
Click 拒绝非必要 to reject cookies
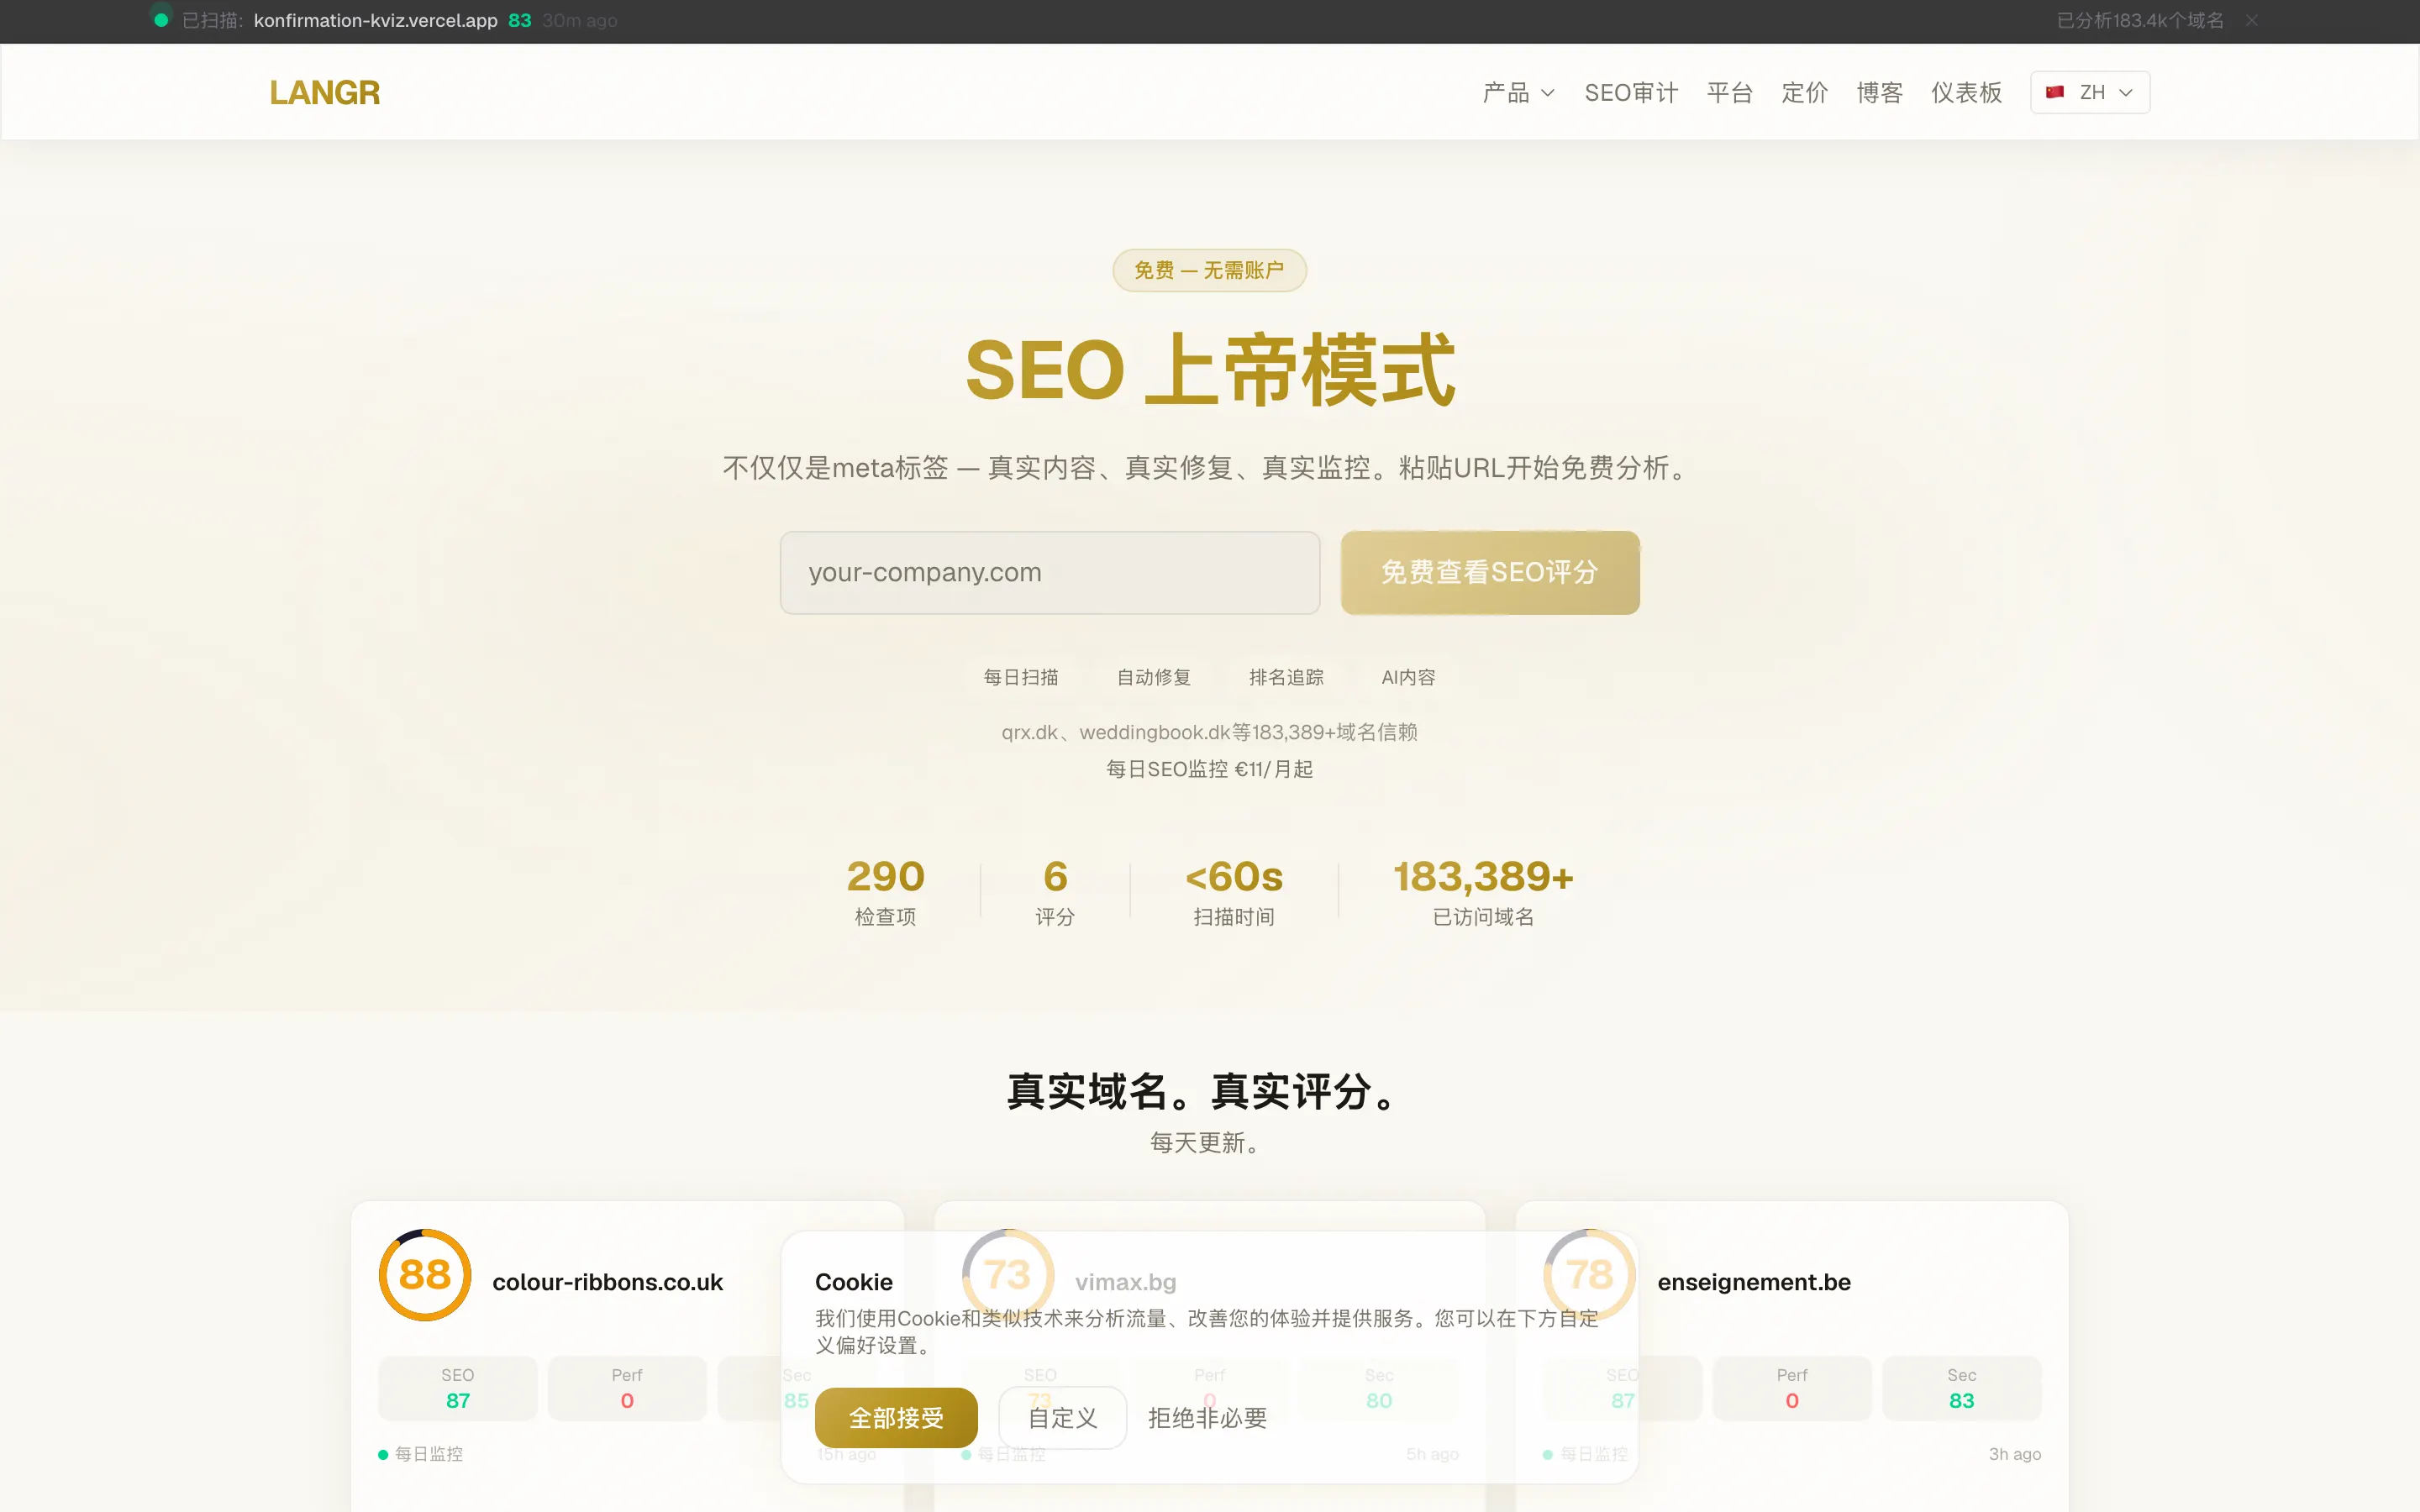click(x=1207, y=1417)
